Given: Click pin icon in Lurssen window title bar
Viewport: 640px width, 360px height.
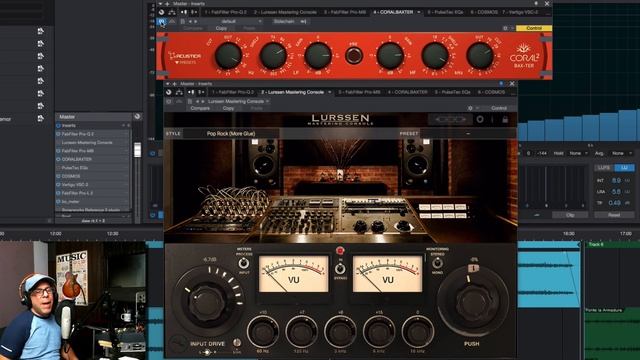Looking at the screenshot, I should pyautogui.click(x=501, y=84).
